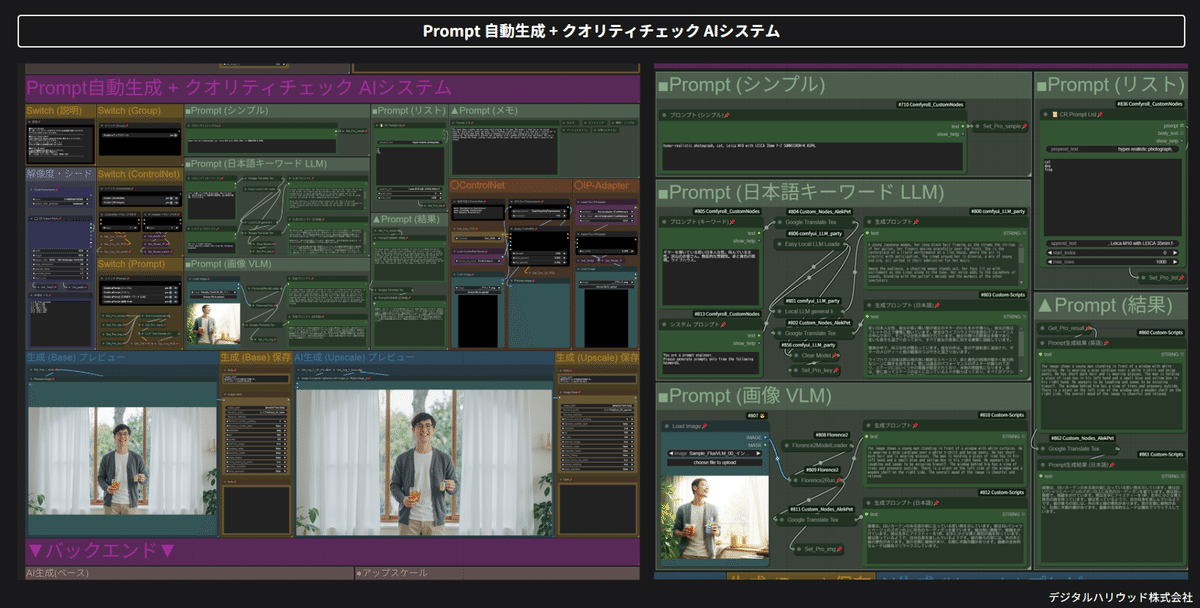Click the collapse dot of Florence2ModelLoader node

point(787,445)
